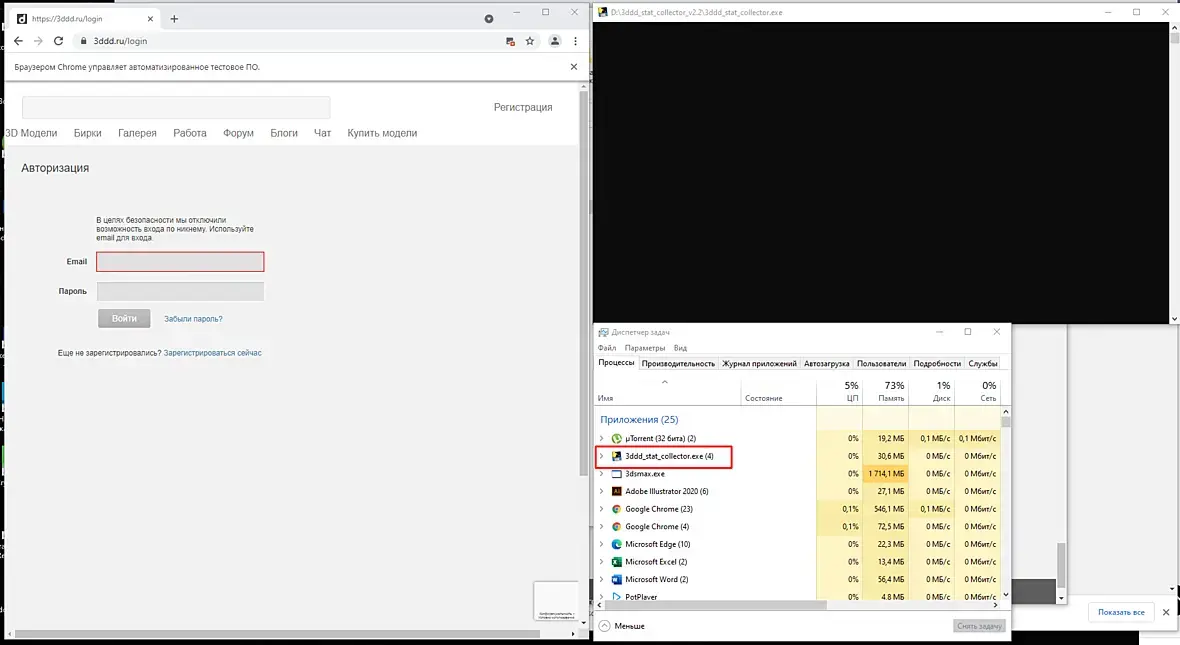
Task: Open the Форум site navigation link
Action: tap(238, 133)
